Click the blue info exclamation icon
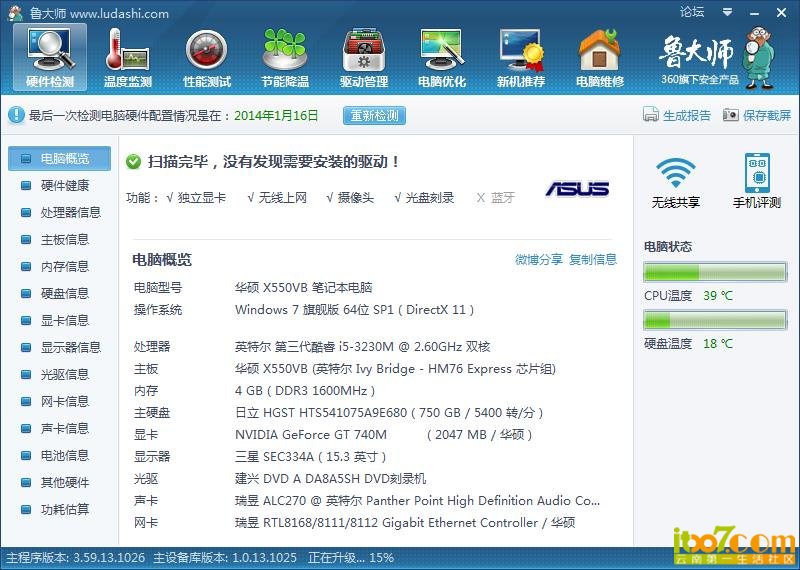 [x=16, y=115]
